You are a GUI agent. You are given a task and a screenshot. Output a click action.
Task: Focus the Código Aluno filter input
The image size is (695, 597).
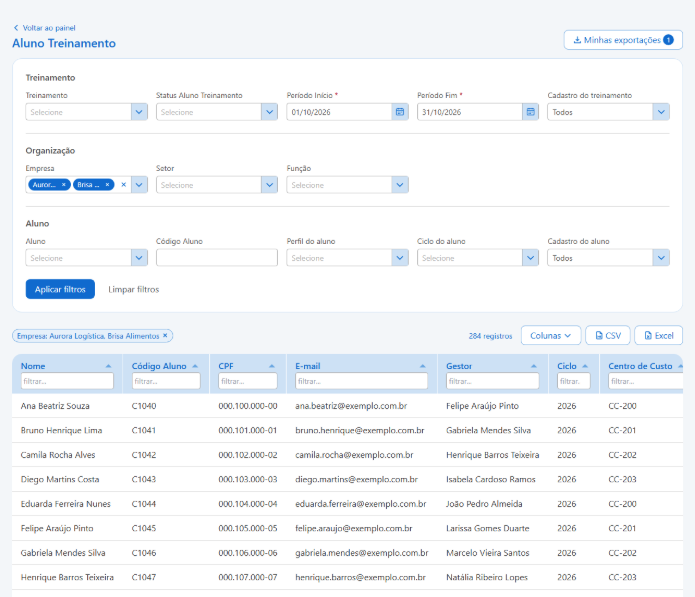[217, 258]
